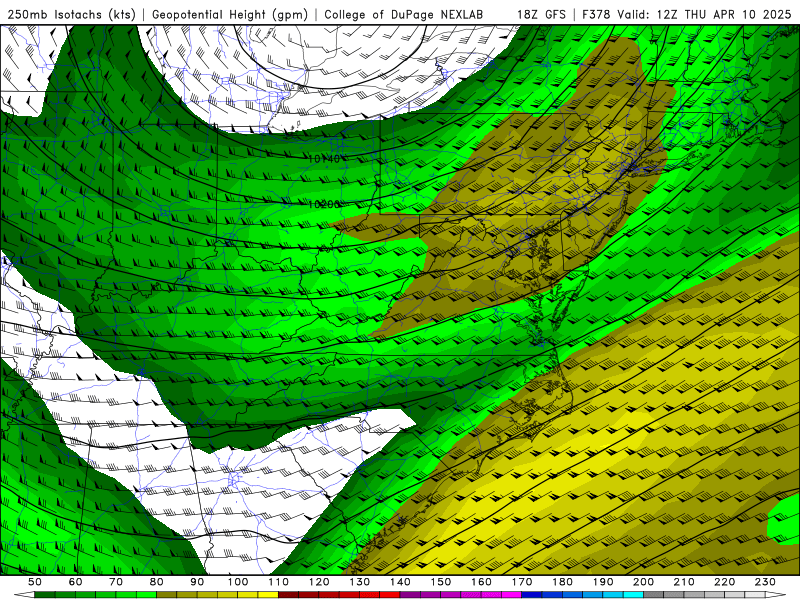Click the 180 kt legend value
The image size is (800, 600).
[x=562, y=582]
